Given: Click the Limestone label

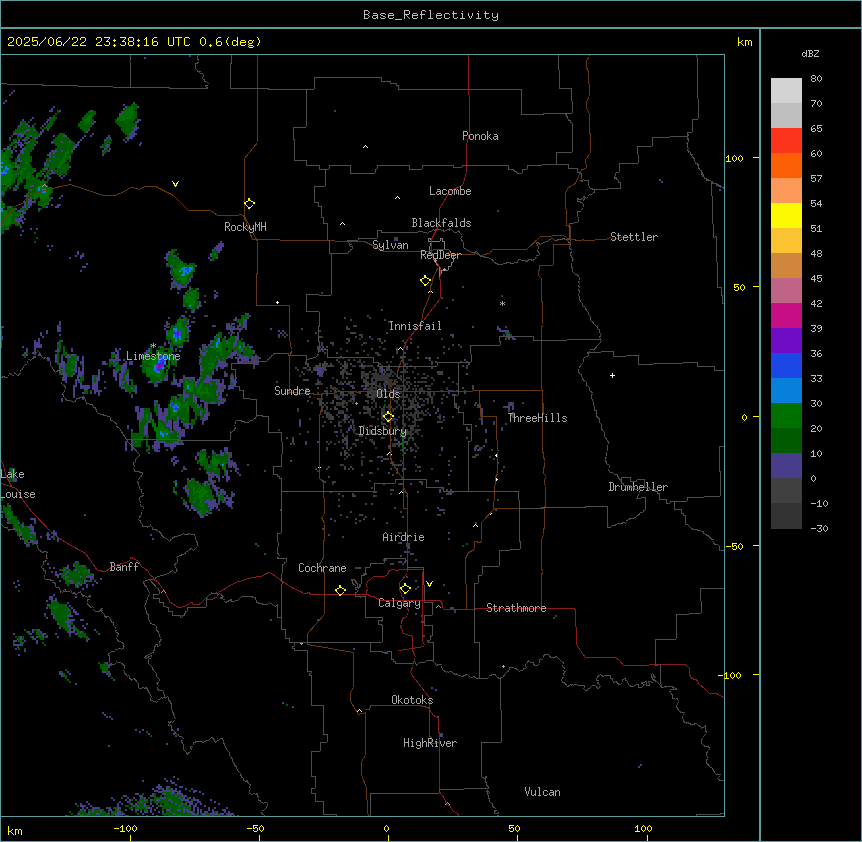Looking at the screenshot, I should click(153, 356).
